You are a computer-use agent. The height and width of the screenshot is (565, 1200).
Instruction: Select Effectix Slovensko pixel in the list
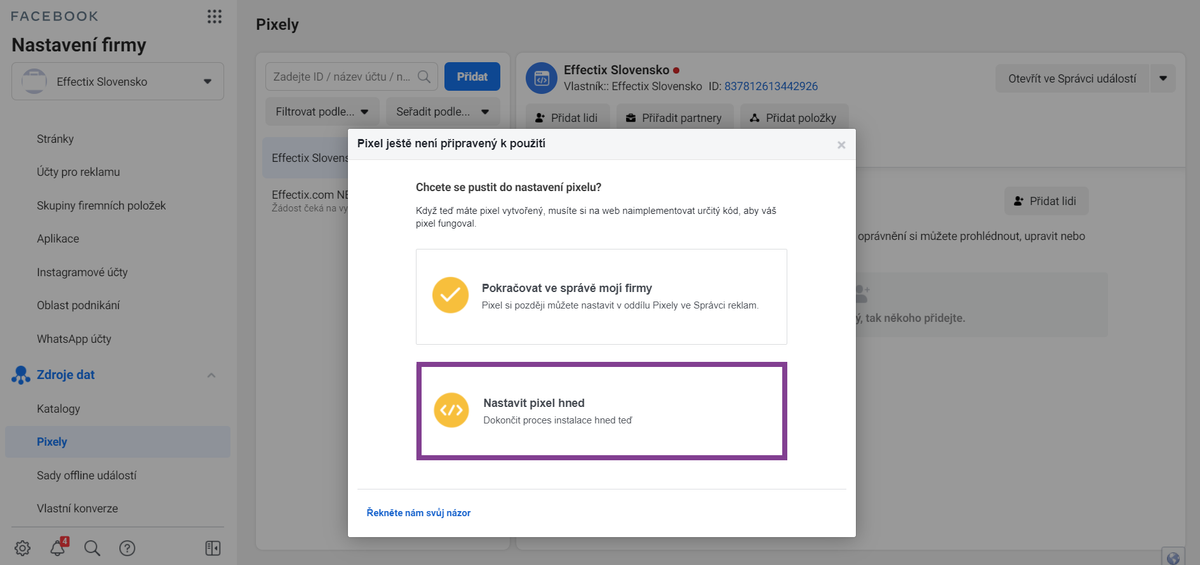pyautogui.click(x=305, y=158)
